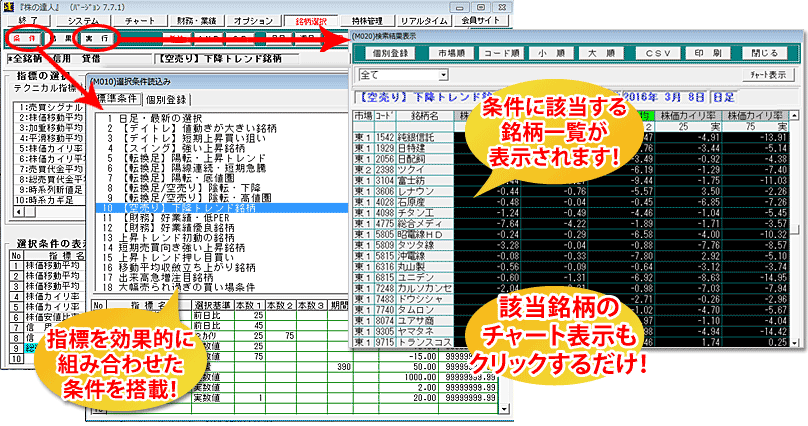Select 上昇トレンド初動の銘柄 condition
The width and height of the screenshot is (808, 426).
pos(222,238)
